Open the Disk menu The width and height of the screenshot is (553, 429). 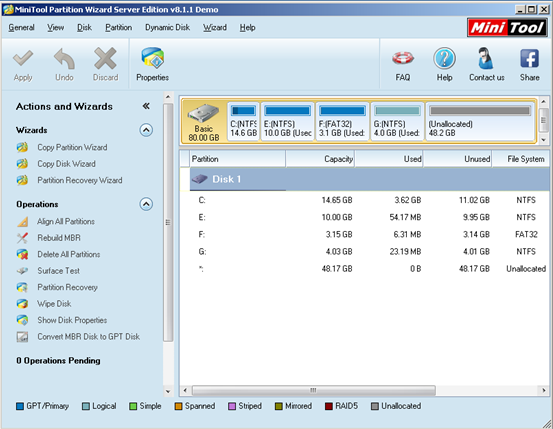(84, 28)
